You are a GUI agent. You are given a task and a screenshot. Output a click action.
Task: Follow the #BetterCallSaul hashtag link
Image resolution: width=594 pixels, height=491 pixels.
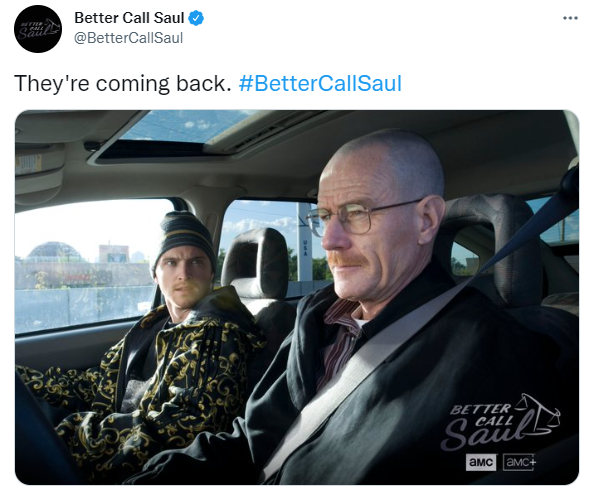pos(320,83)
